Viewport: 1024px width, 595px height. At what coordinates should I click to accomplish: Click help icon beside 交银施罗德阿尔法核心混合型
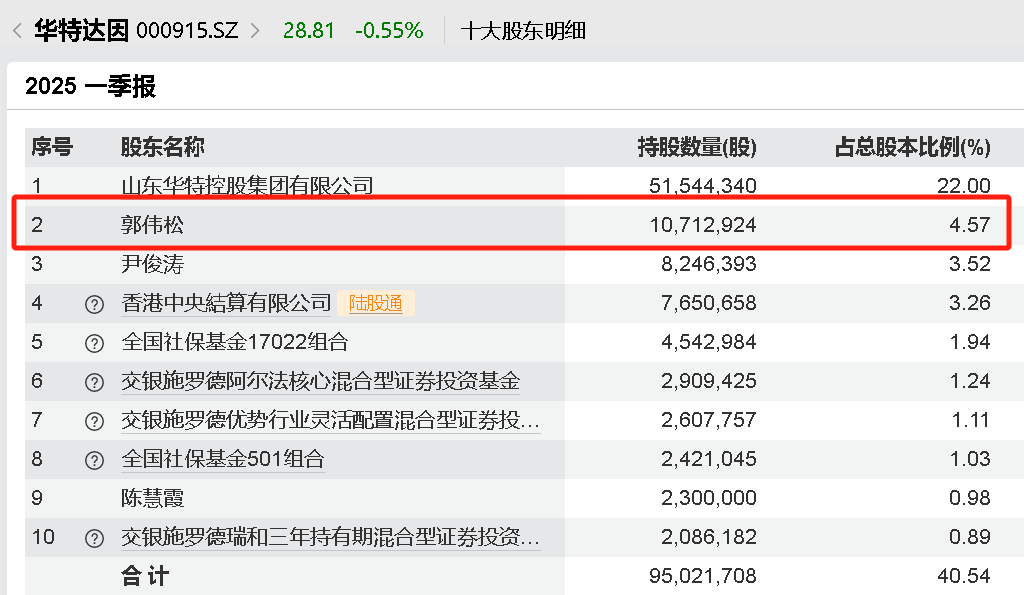(94, 382)
